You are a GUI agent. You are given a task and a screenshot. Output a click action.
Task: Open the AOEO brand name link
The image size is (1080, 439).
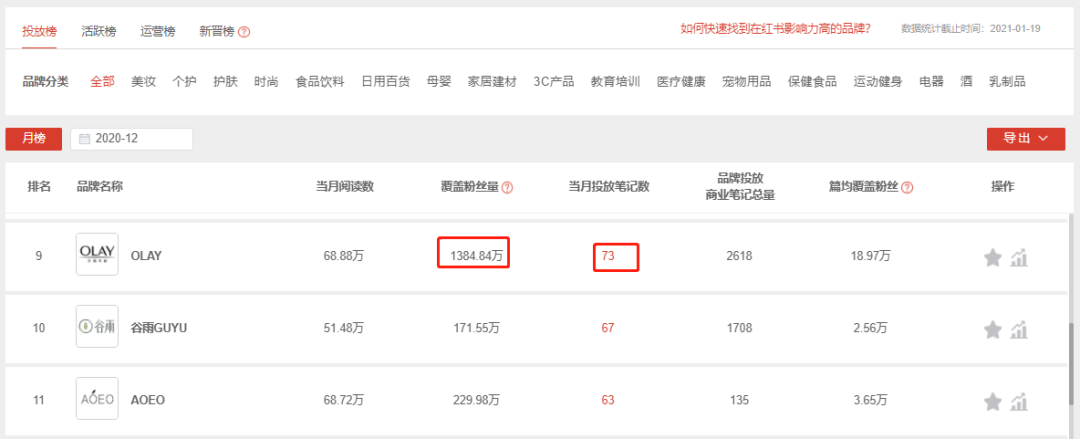(x=147, y=400)
